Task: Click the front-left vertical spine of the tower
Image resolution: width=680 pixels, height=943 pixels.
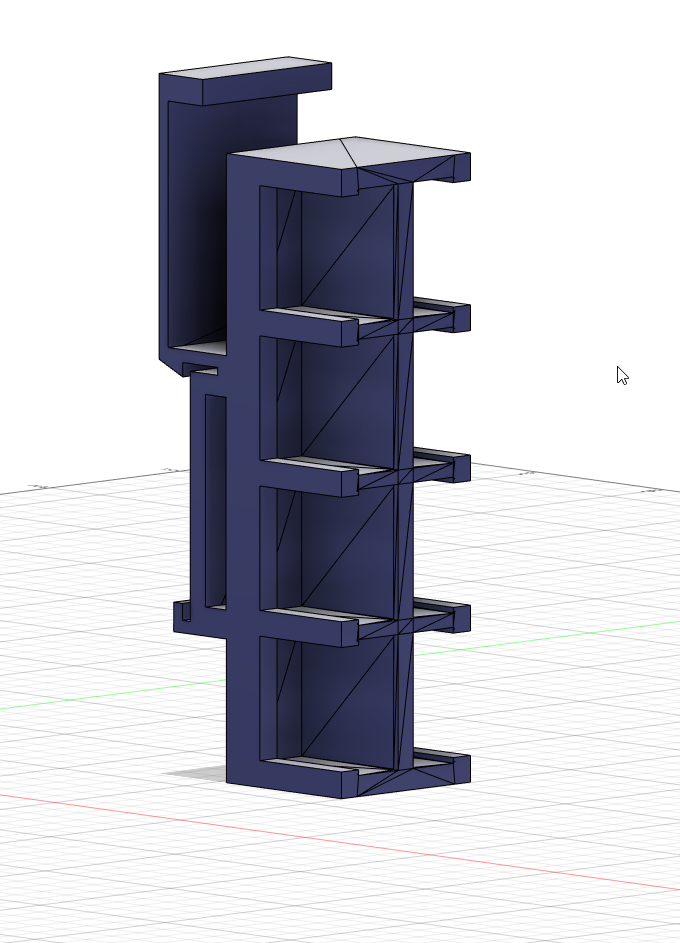Action: pyautogui.click(x=243, y=480)
